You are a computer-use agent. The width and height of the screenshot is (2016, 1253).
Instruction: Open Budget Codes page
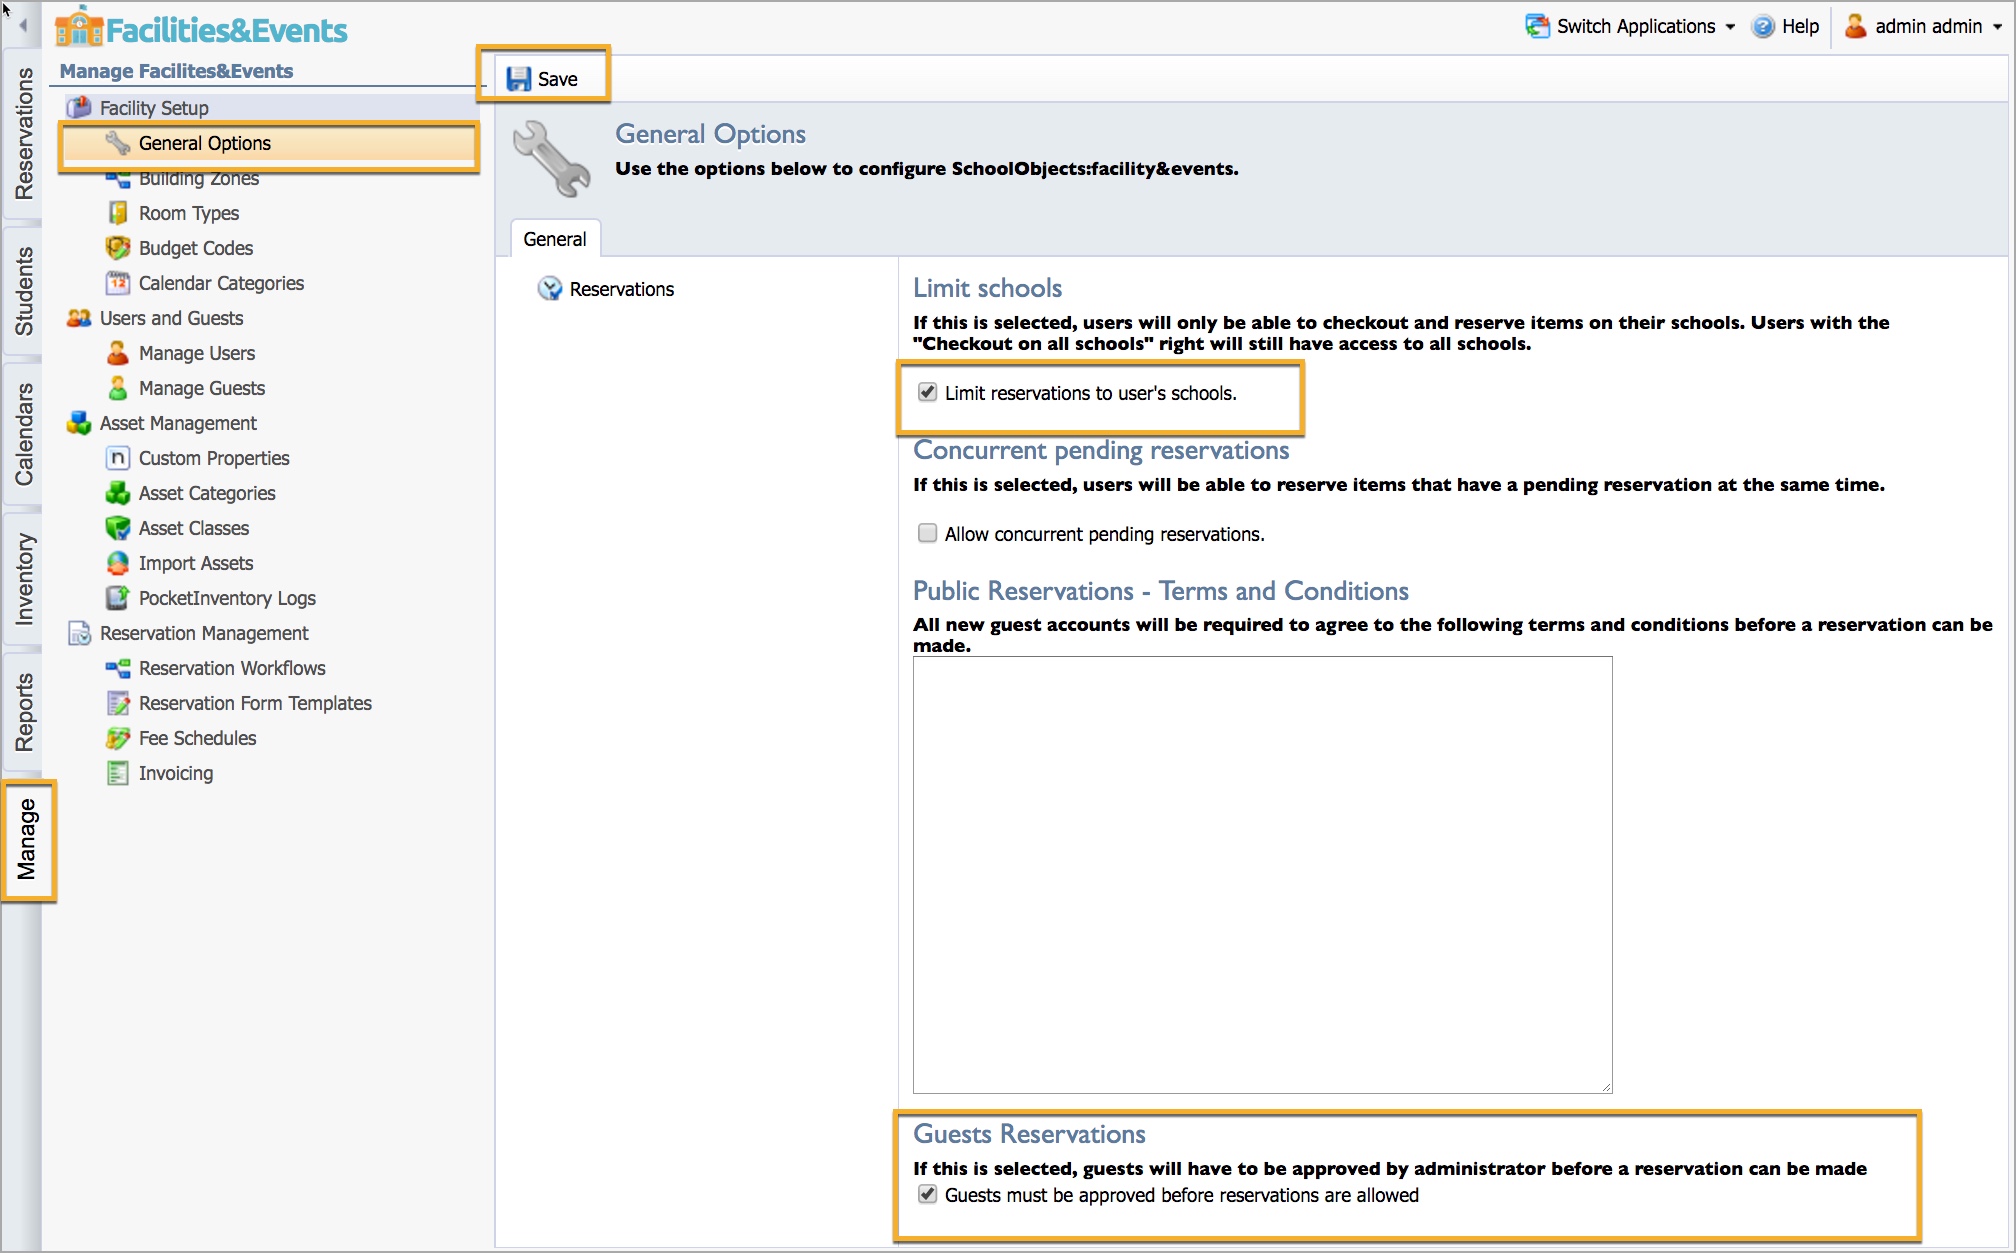tap(196, 248)
